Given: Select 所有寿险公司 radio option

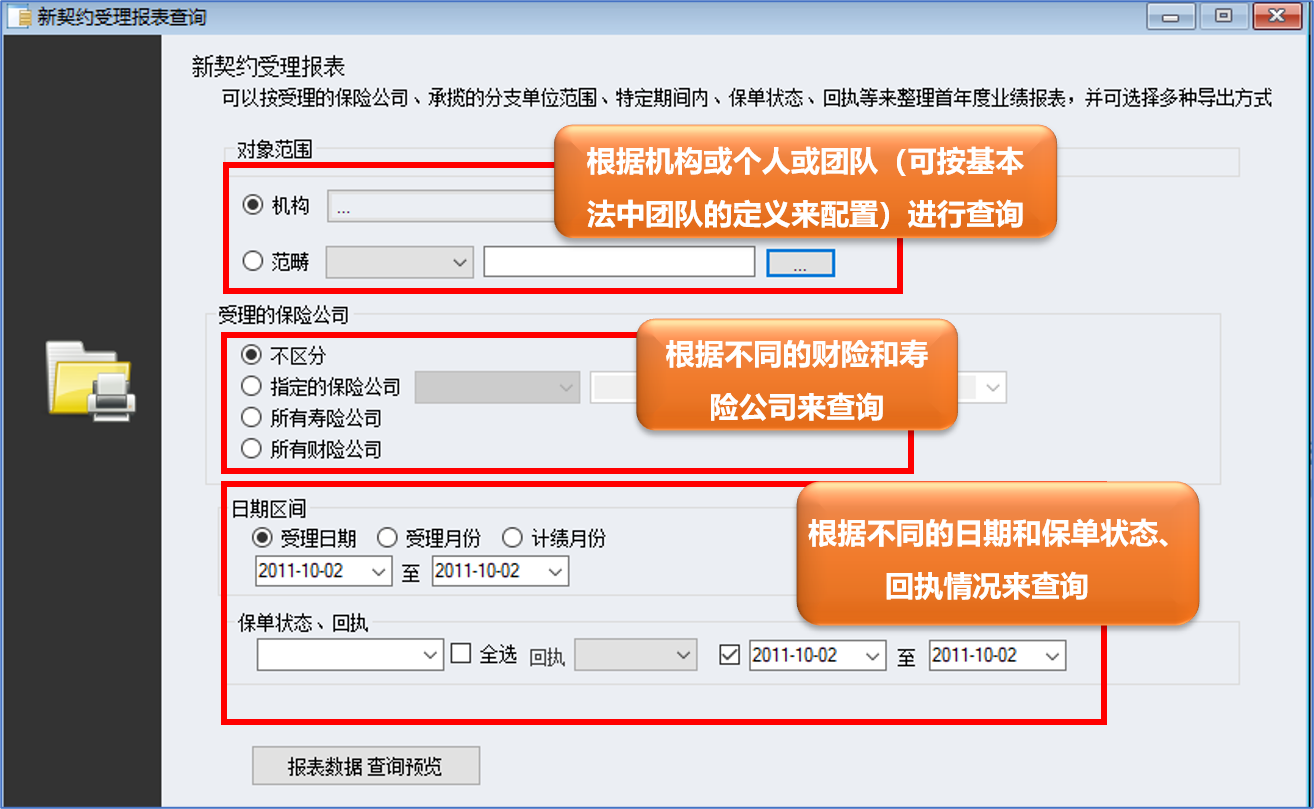Looking at the screenshot, I should [x=251, y=418].
